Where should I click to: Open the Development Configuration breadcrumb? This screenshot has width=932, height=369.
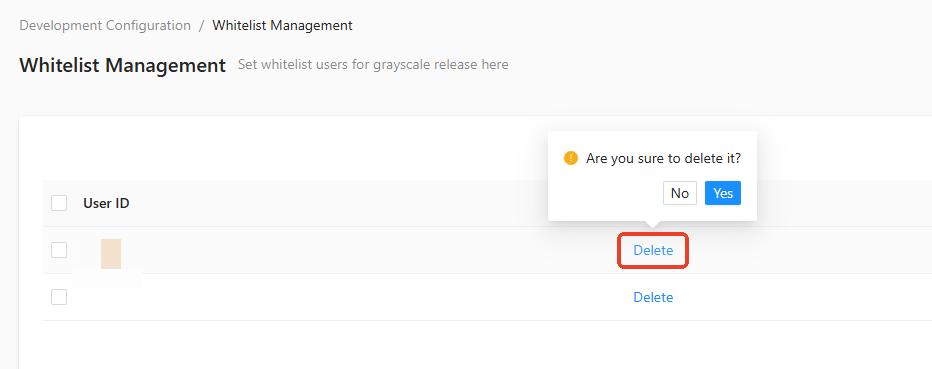105,26
